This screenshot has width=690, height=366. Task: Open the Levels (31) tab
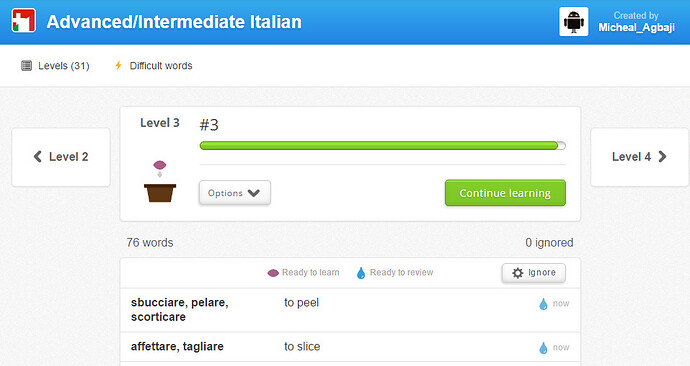tap(55, 66)
